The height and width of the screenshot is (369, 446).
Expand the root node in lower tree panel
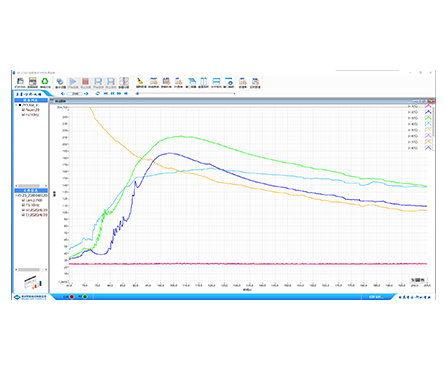(x=16, y=195)
